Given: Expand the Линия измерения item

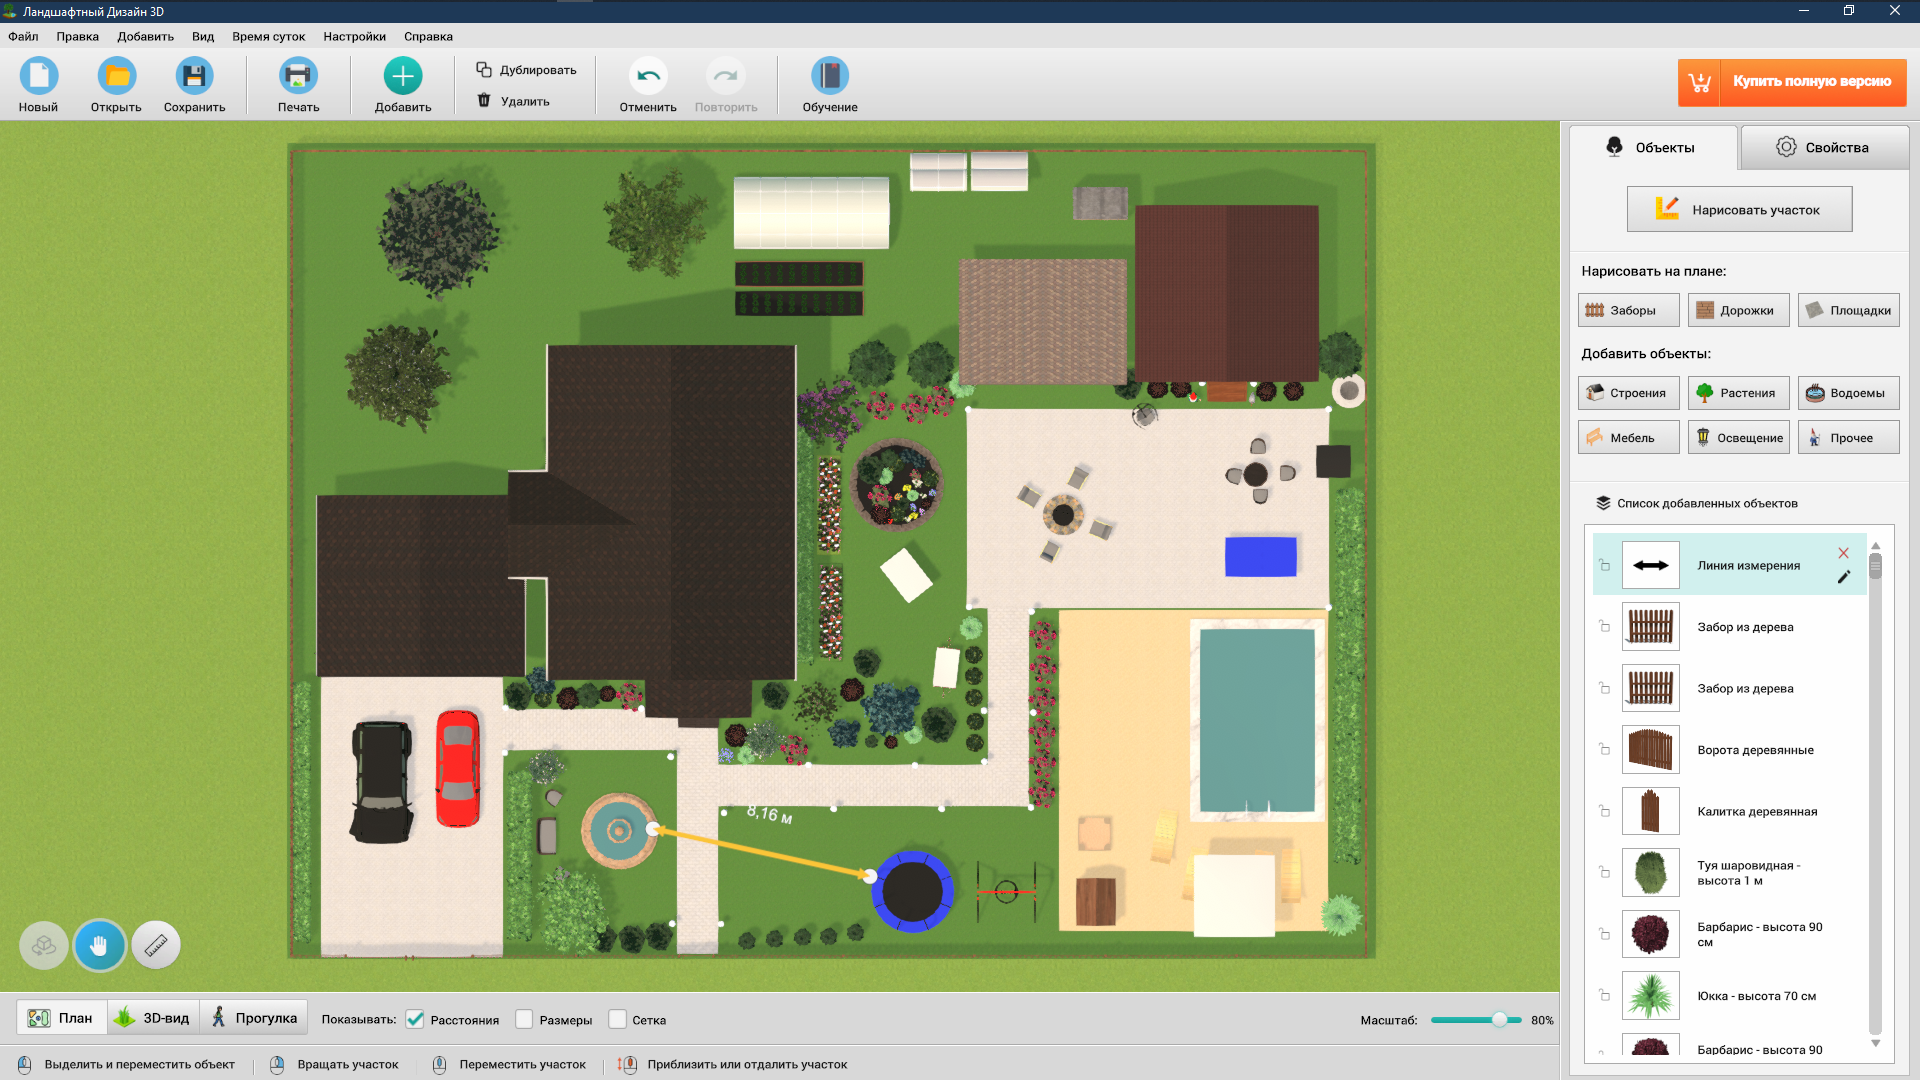Looking at the screenshot, I should point(1604,564).
